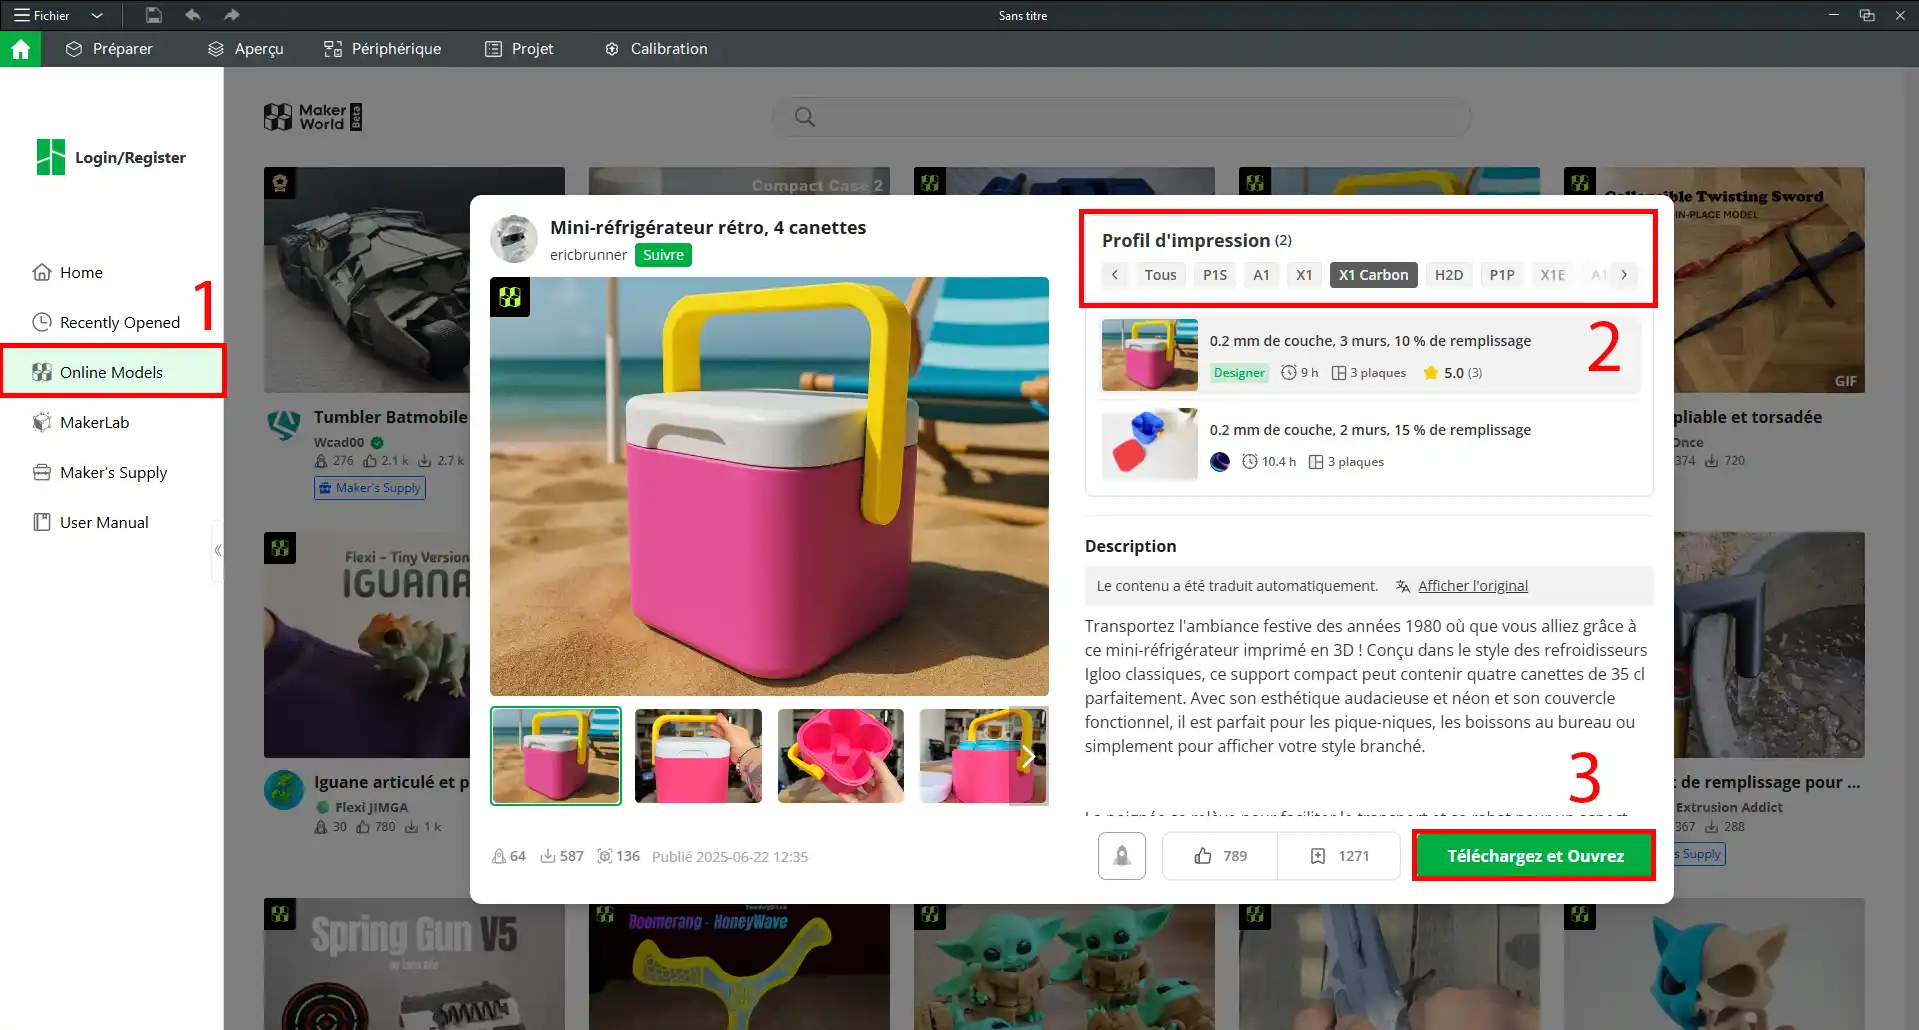Open the Boomerang HoneyWave model card

(x=739, y=967)
